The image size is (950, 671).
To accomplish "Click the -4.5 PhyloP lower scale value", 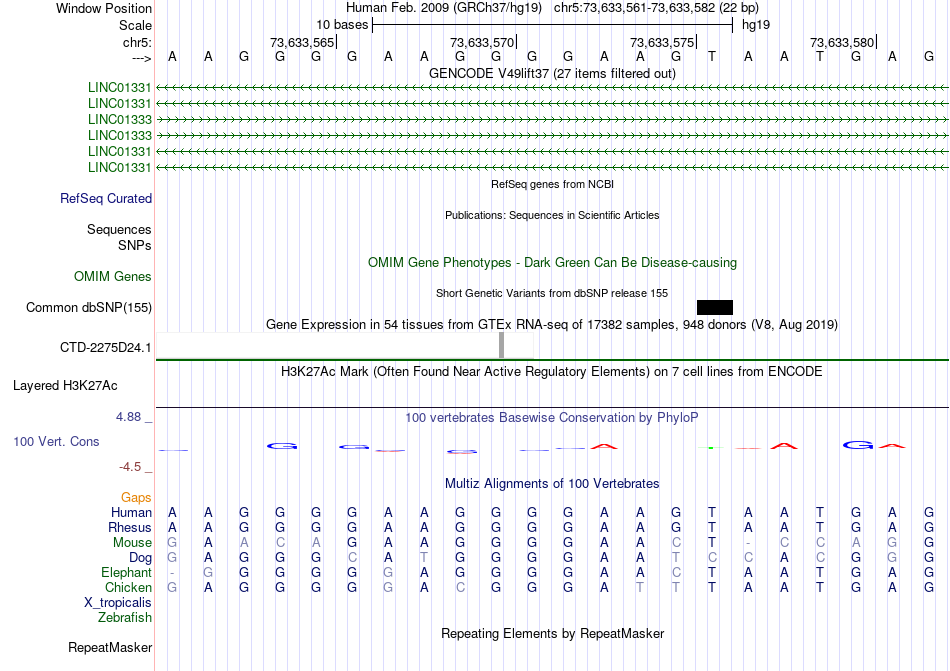I will click(130, 466).
